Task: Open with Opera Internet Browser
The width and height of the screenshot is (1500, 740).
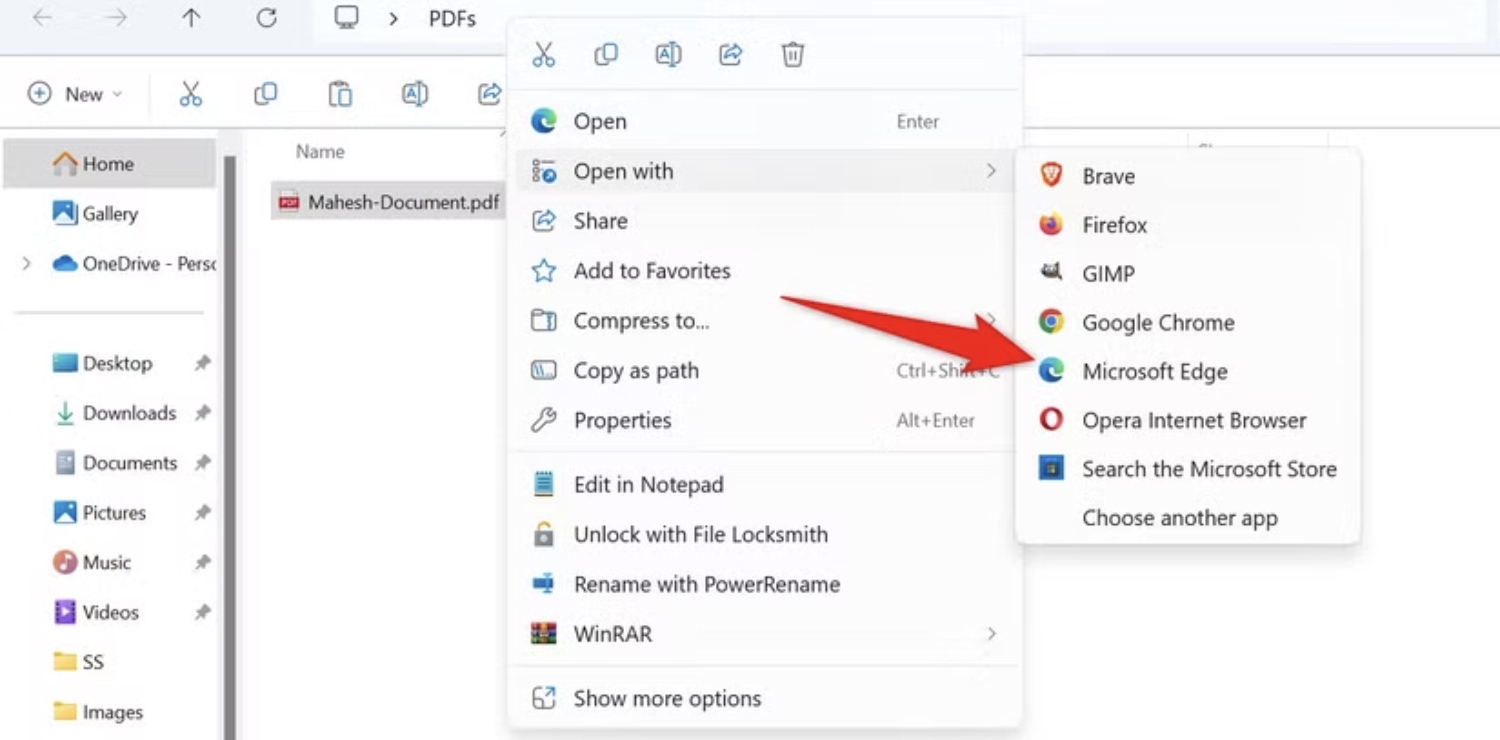Action: point(1187,421)
